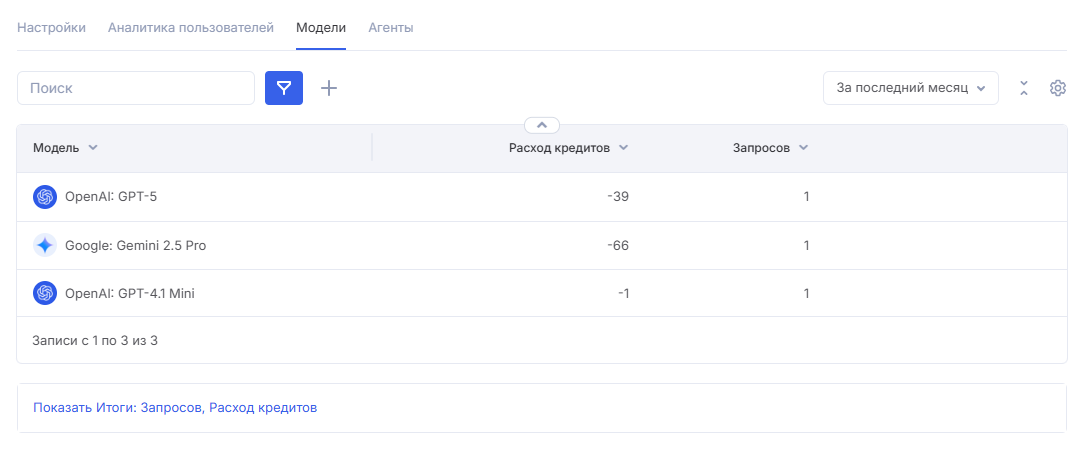Select the Модели tab

point(321,28)
